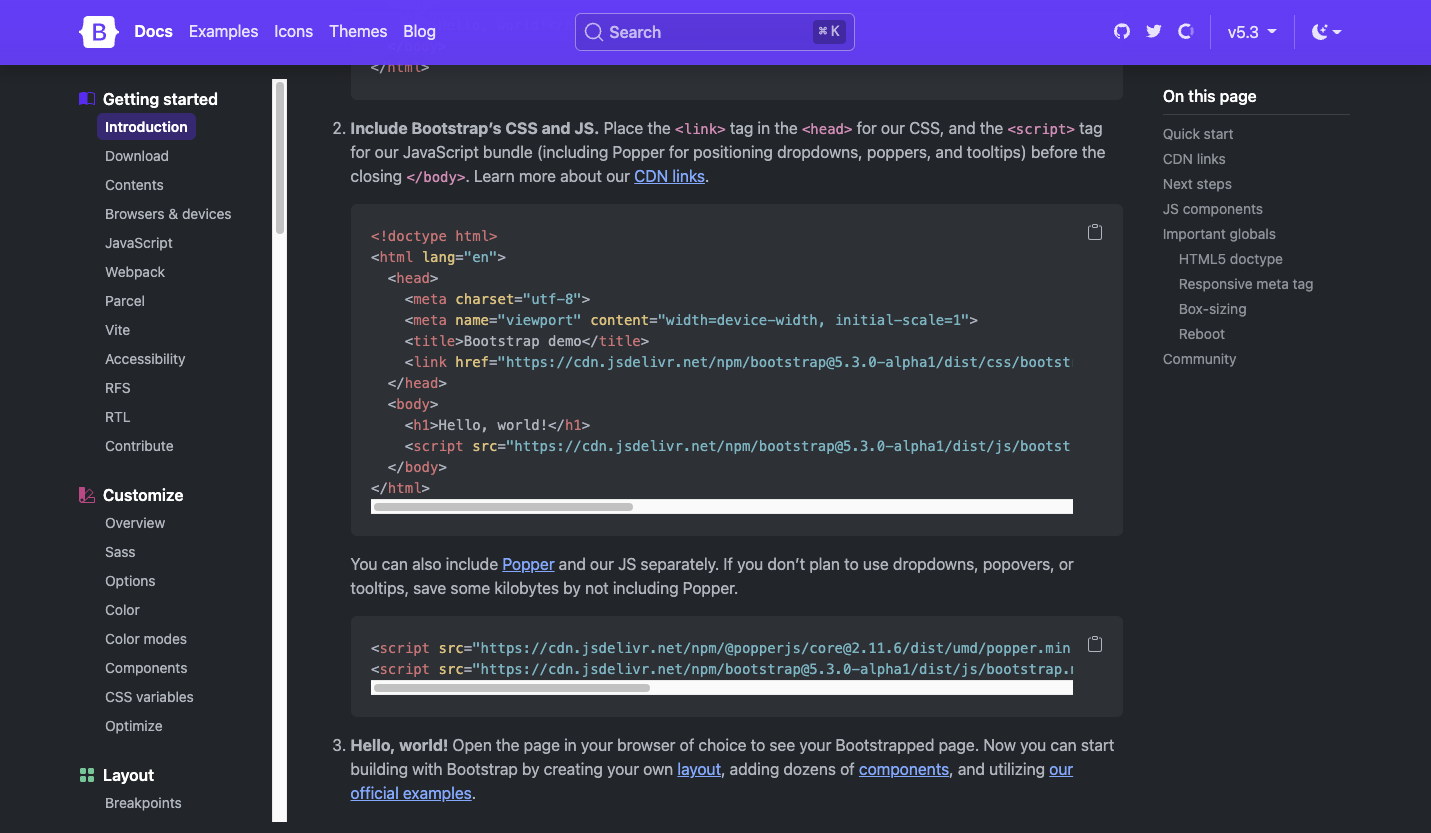Click the Bootstrap logo icon
This screenshot has width=1431, height=833.
click(x=99, y=32)
